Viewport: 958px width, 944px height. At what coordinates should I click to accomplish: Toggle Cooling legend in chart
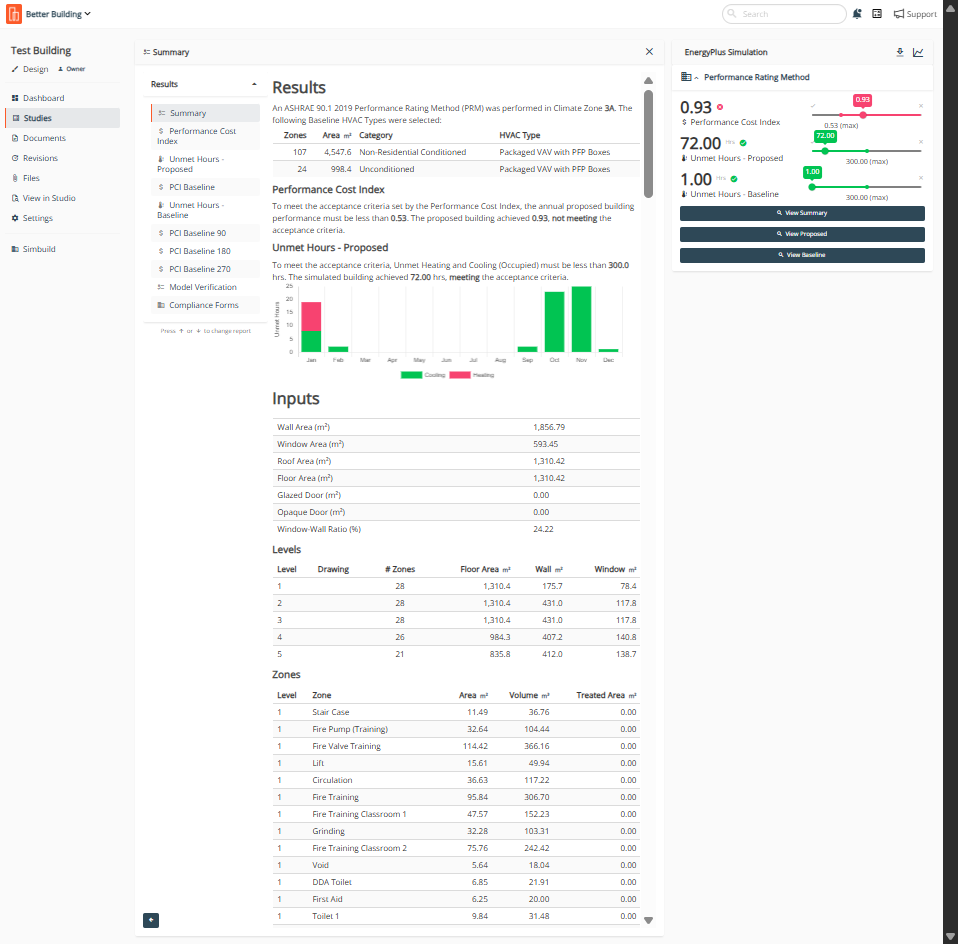pos(423,375)
